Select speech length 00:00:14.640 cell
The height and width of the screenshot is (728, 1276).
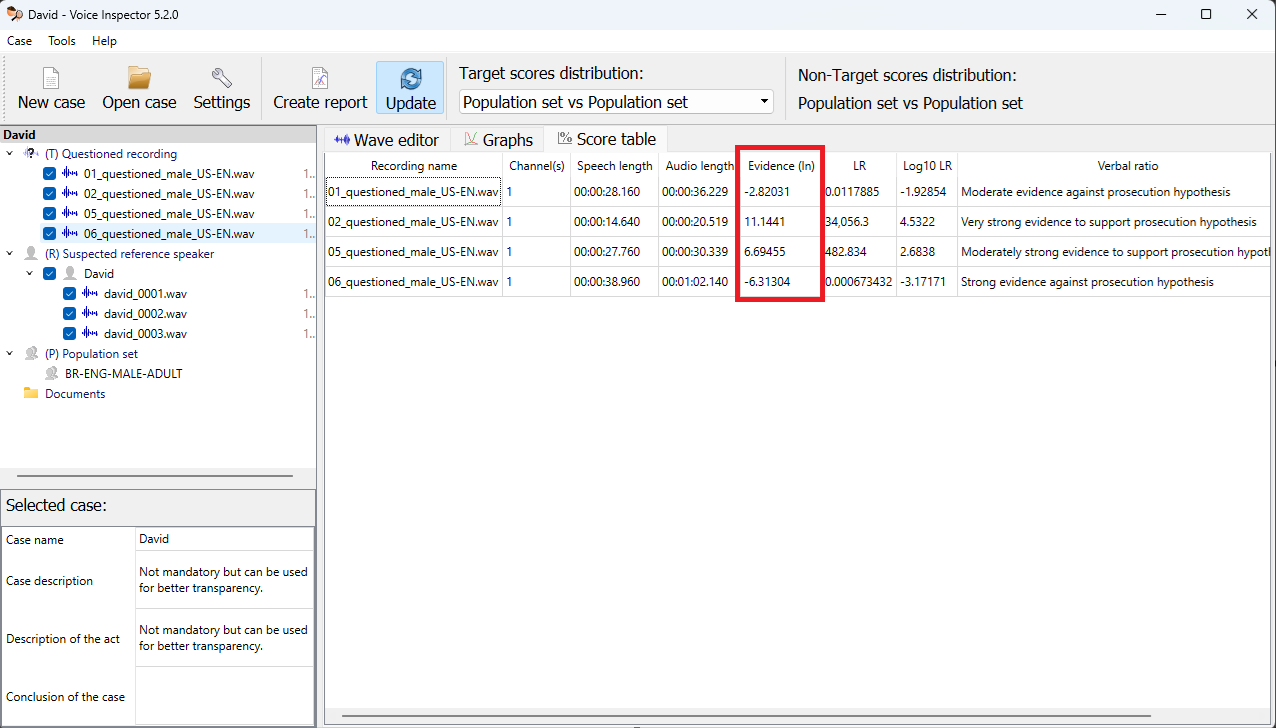[x=614, y=222]
